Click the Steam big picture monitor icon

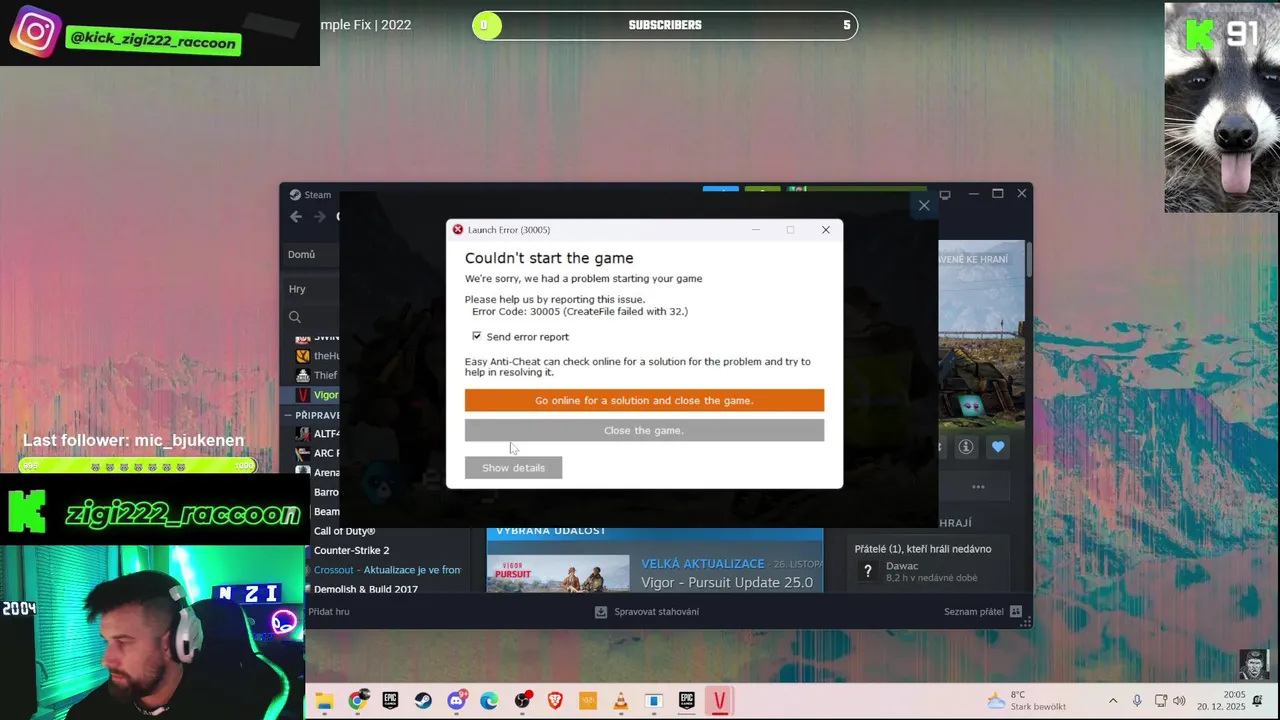[945, 194]
